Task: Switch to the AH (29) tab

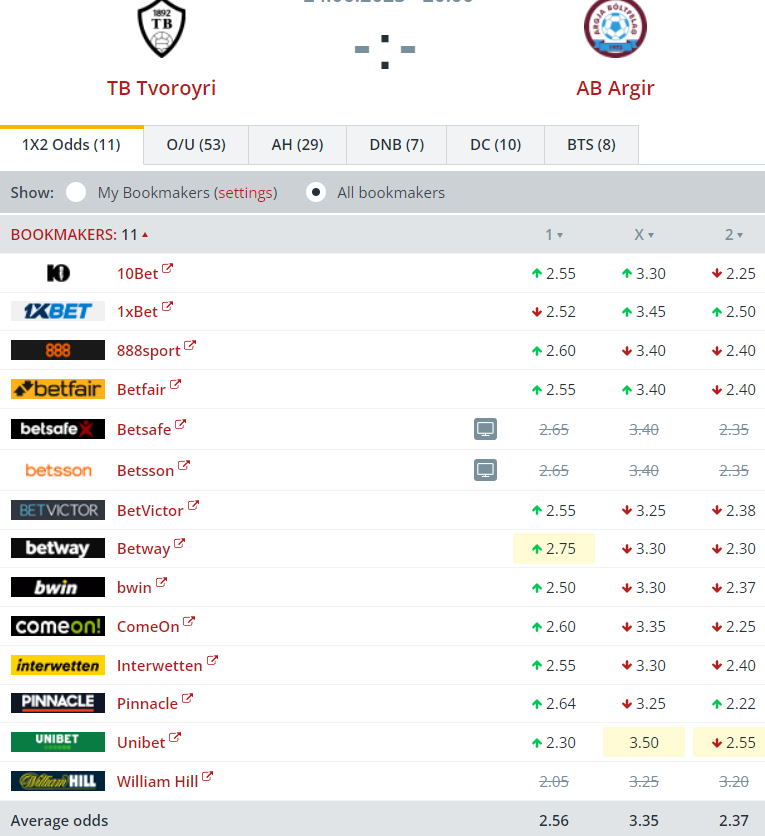Action: click(297, 145)
